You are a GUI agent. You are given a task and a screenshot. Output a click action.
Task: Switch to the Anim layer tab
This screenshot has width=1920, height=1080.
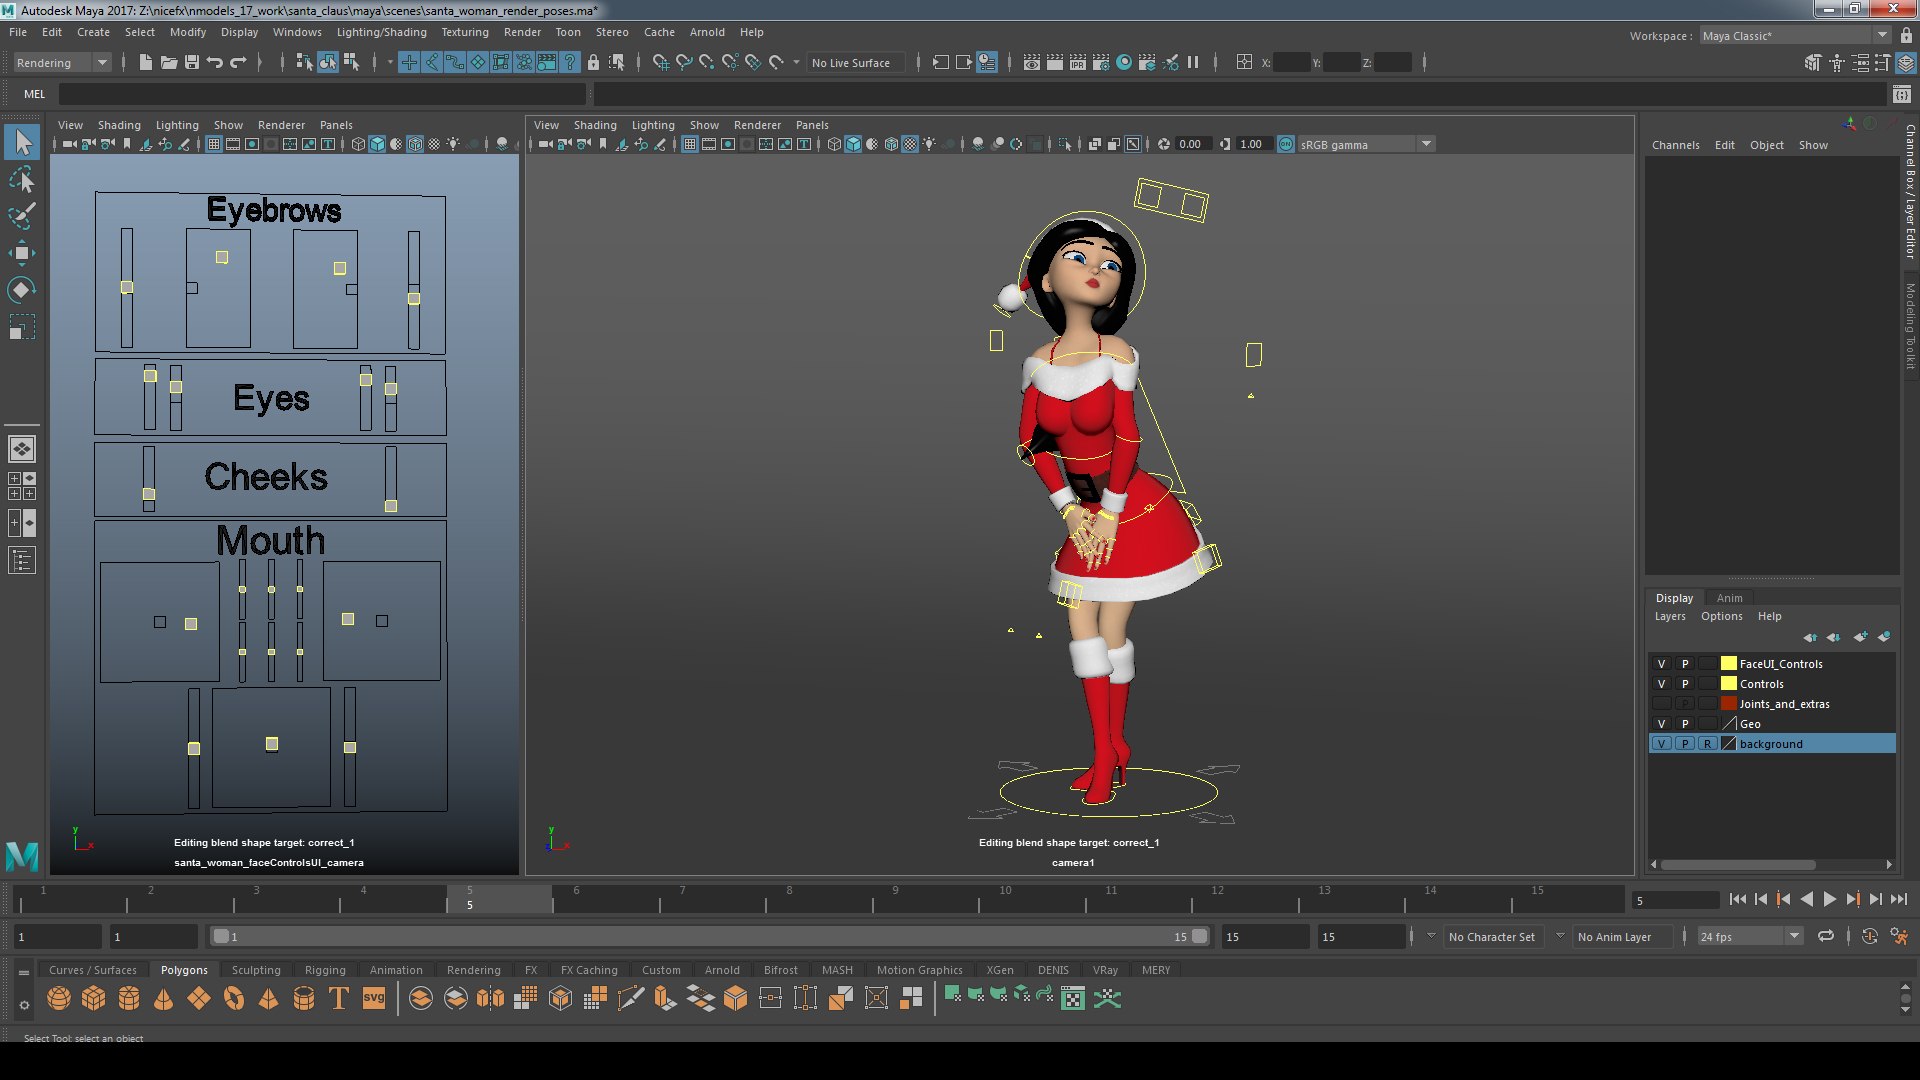(1729, 598)
